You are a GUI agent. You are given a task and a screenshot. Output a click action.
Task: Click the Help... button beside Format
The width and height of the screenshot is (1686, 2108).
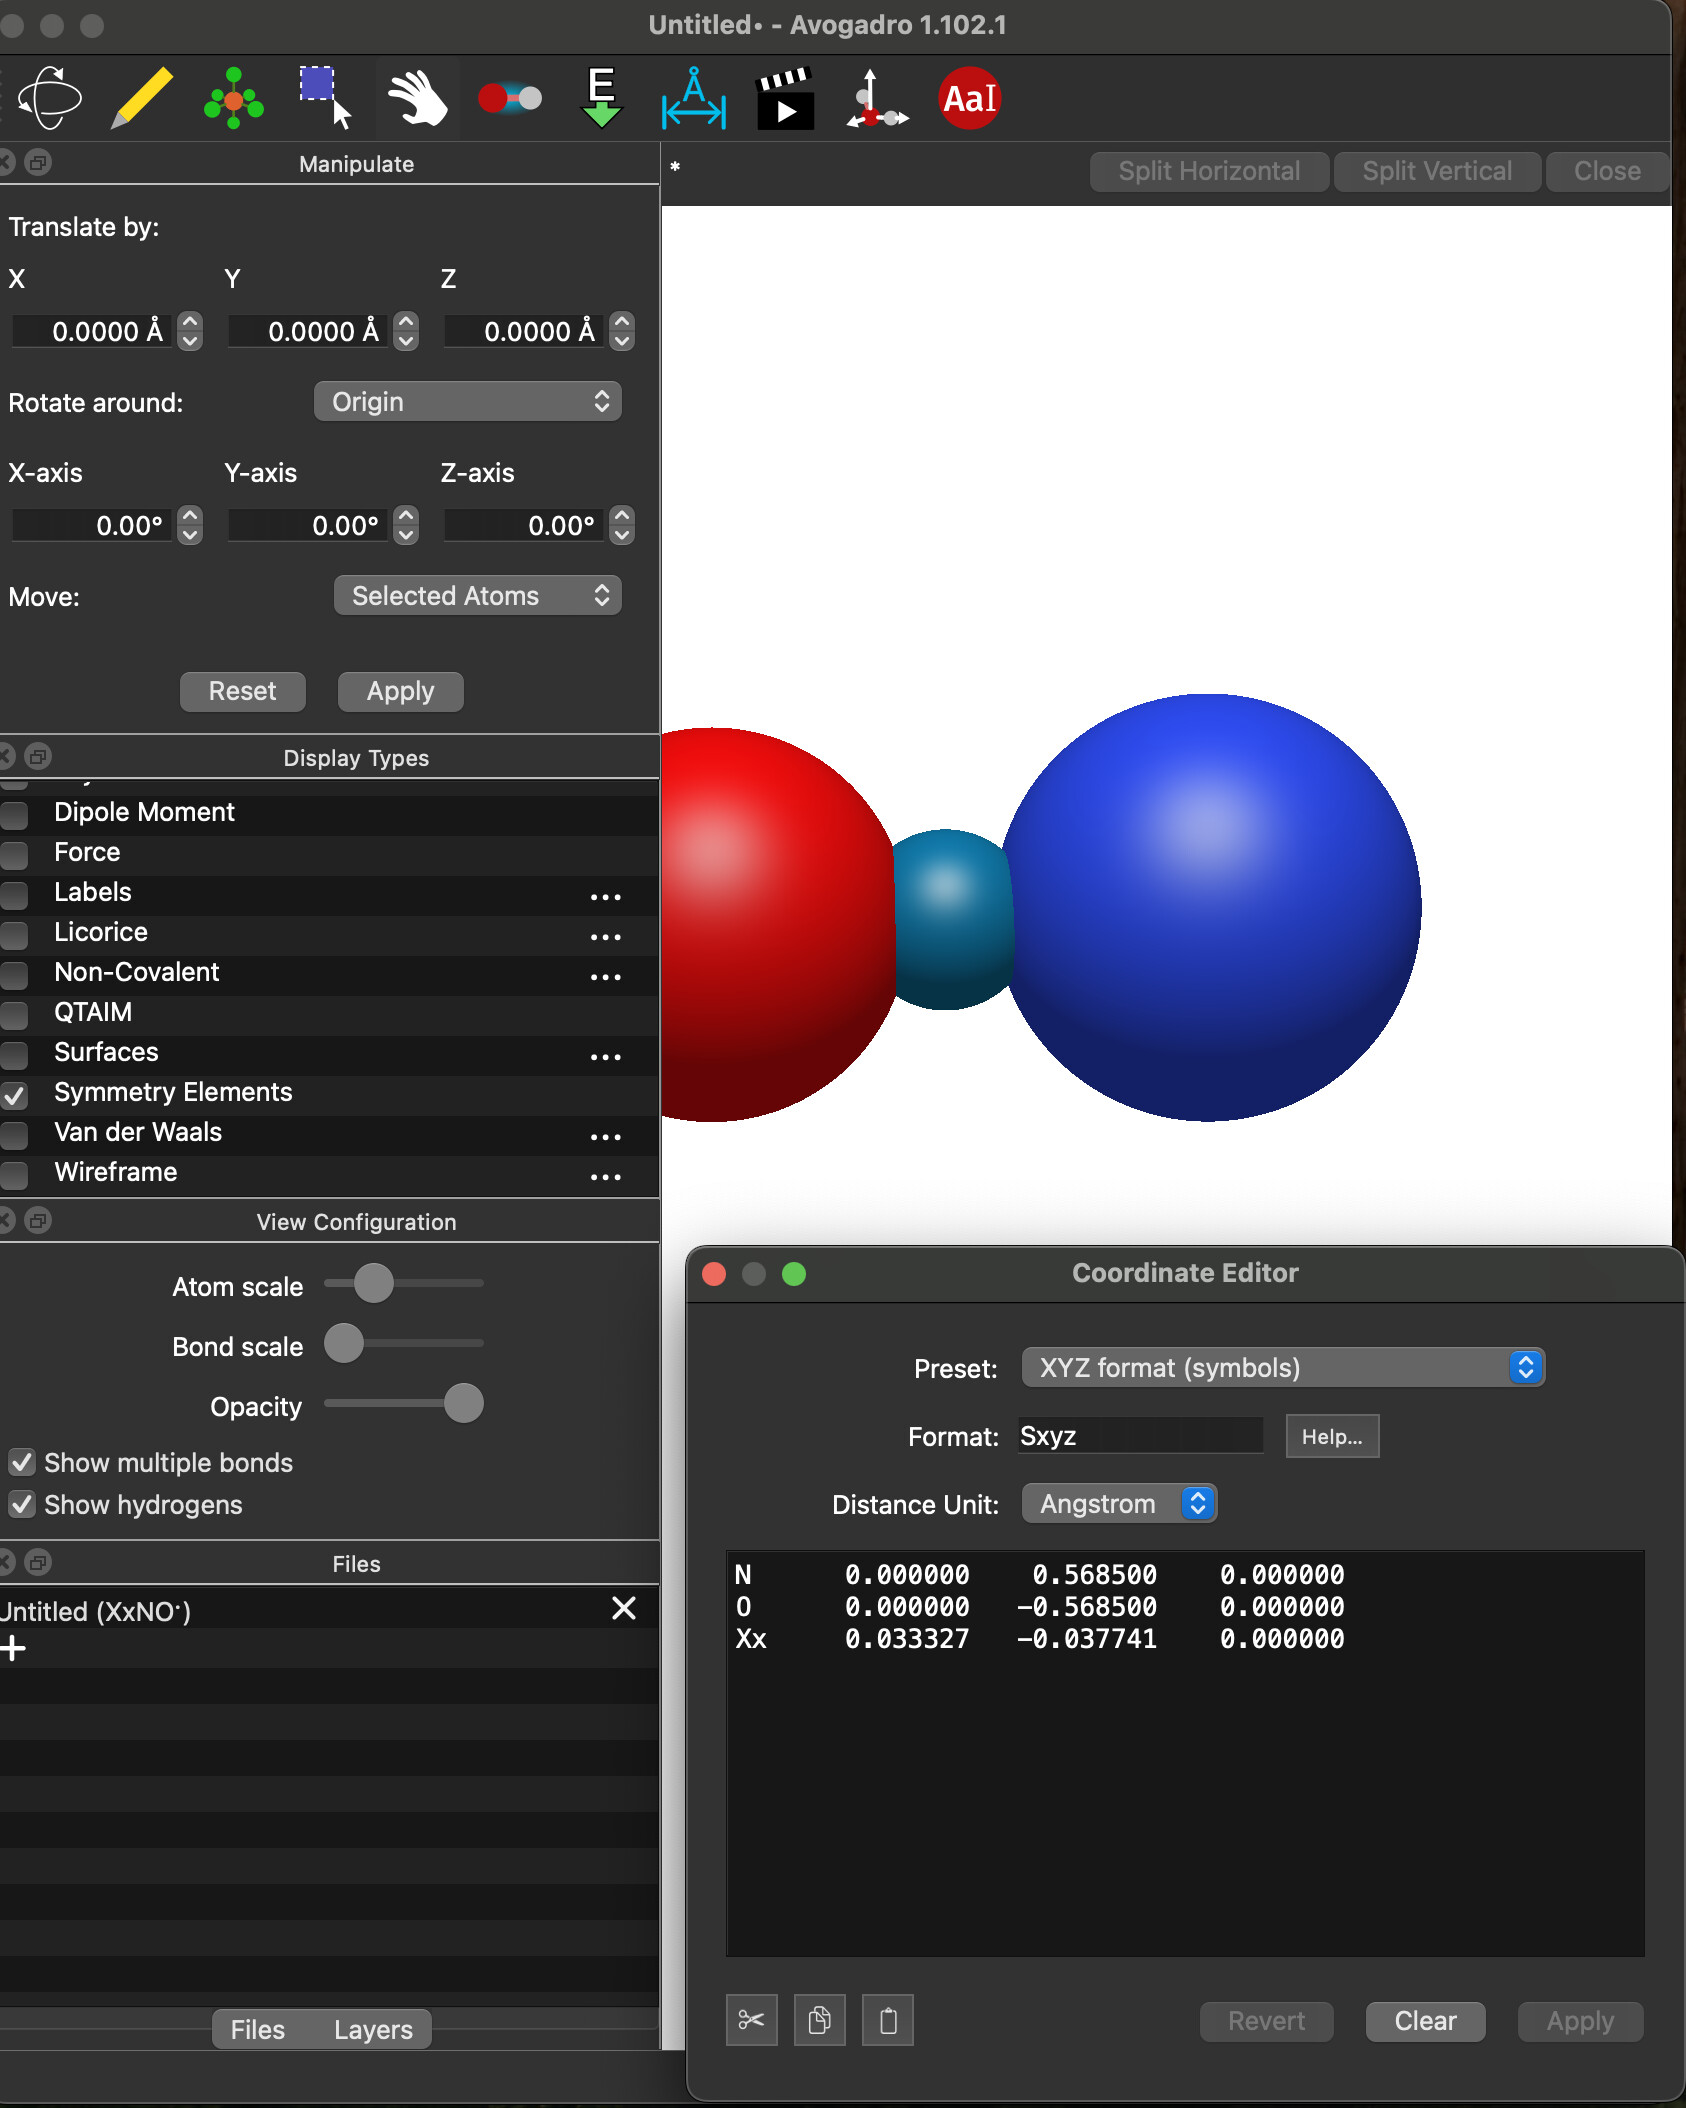1331,1437
